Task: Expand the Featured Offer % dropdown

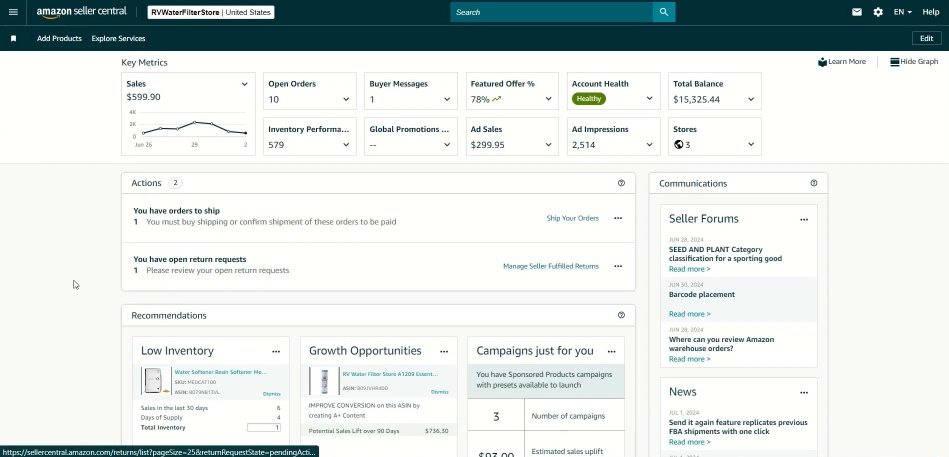Action: [x=548, y=99]
